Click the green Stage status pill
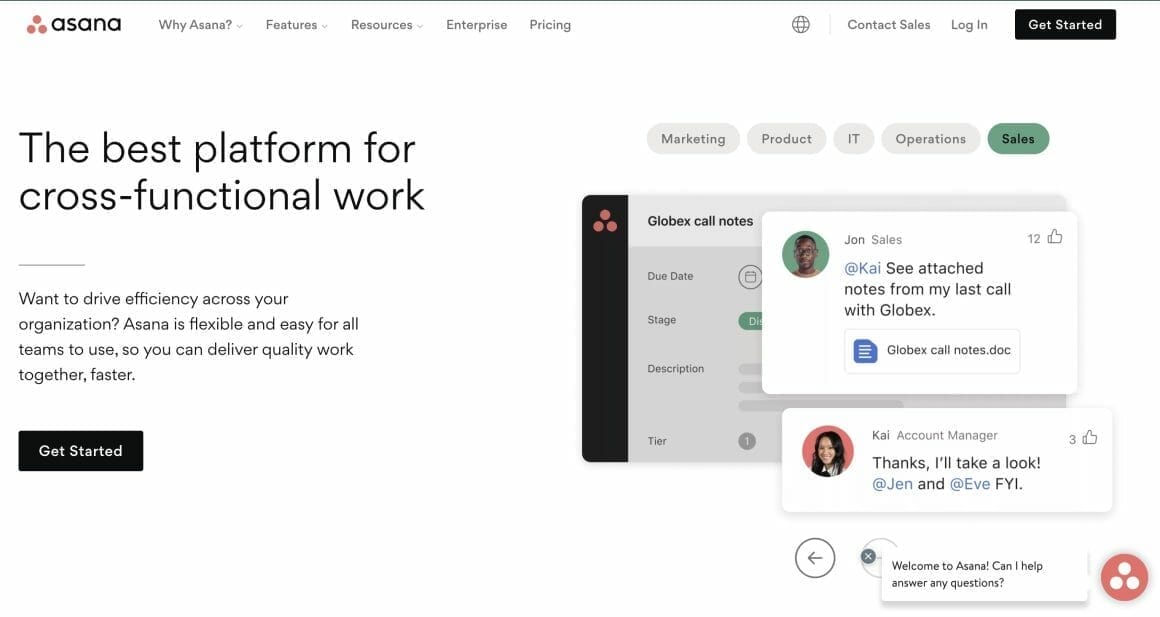The image size is (1160, 617). (750, 321)
